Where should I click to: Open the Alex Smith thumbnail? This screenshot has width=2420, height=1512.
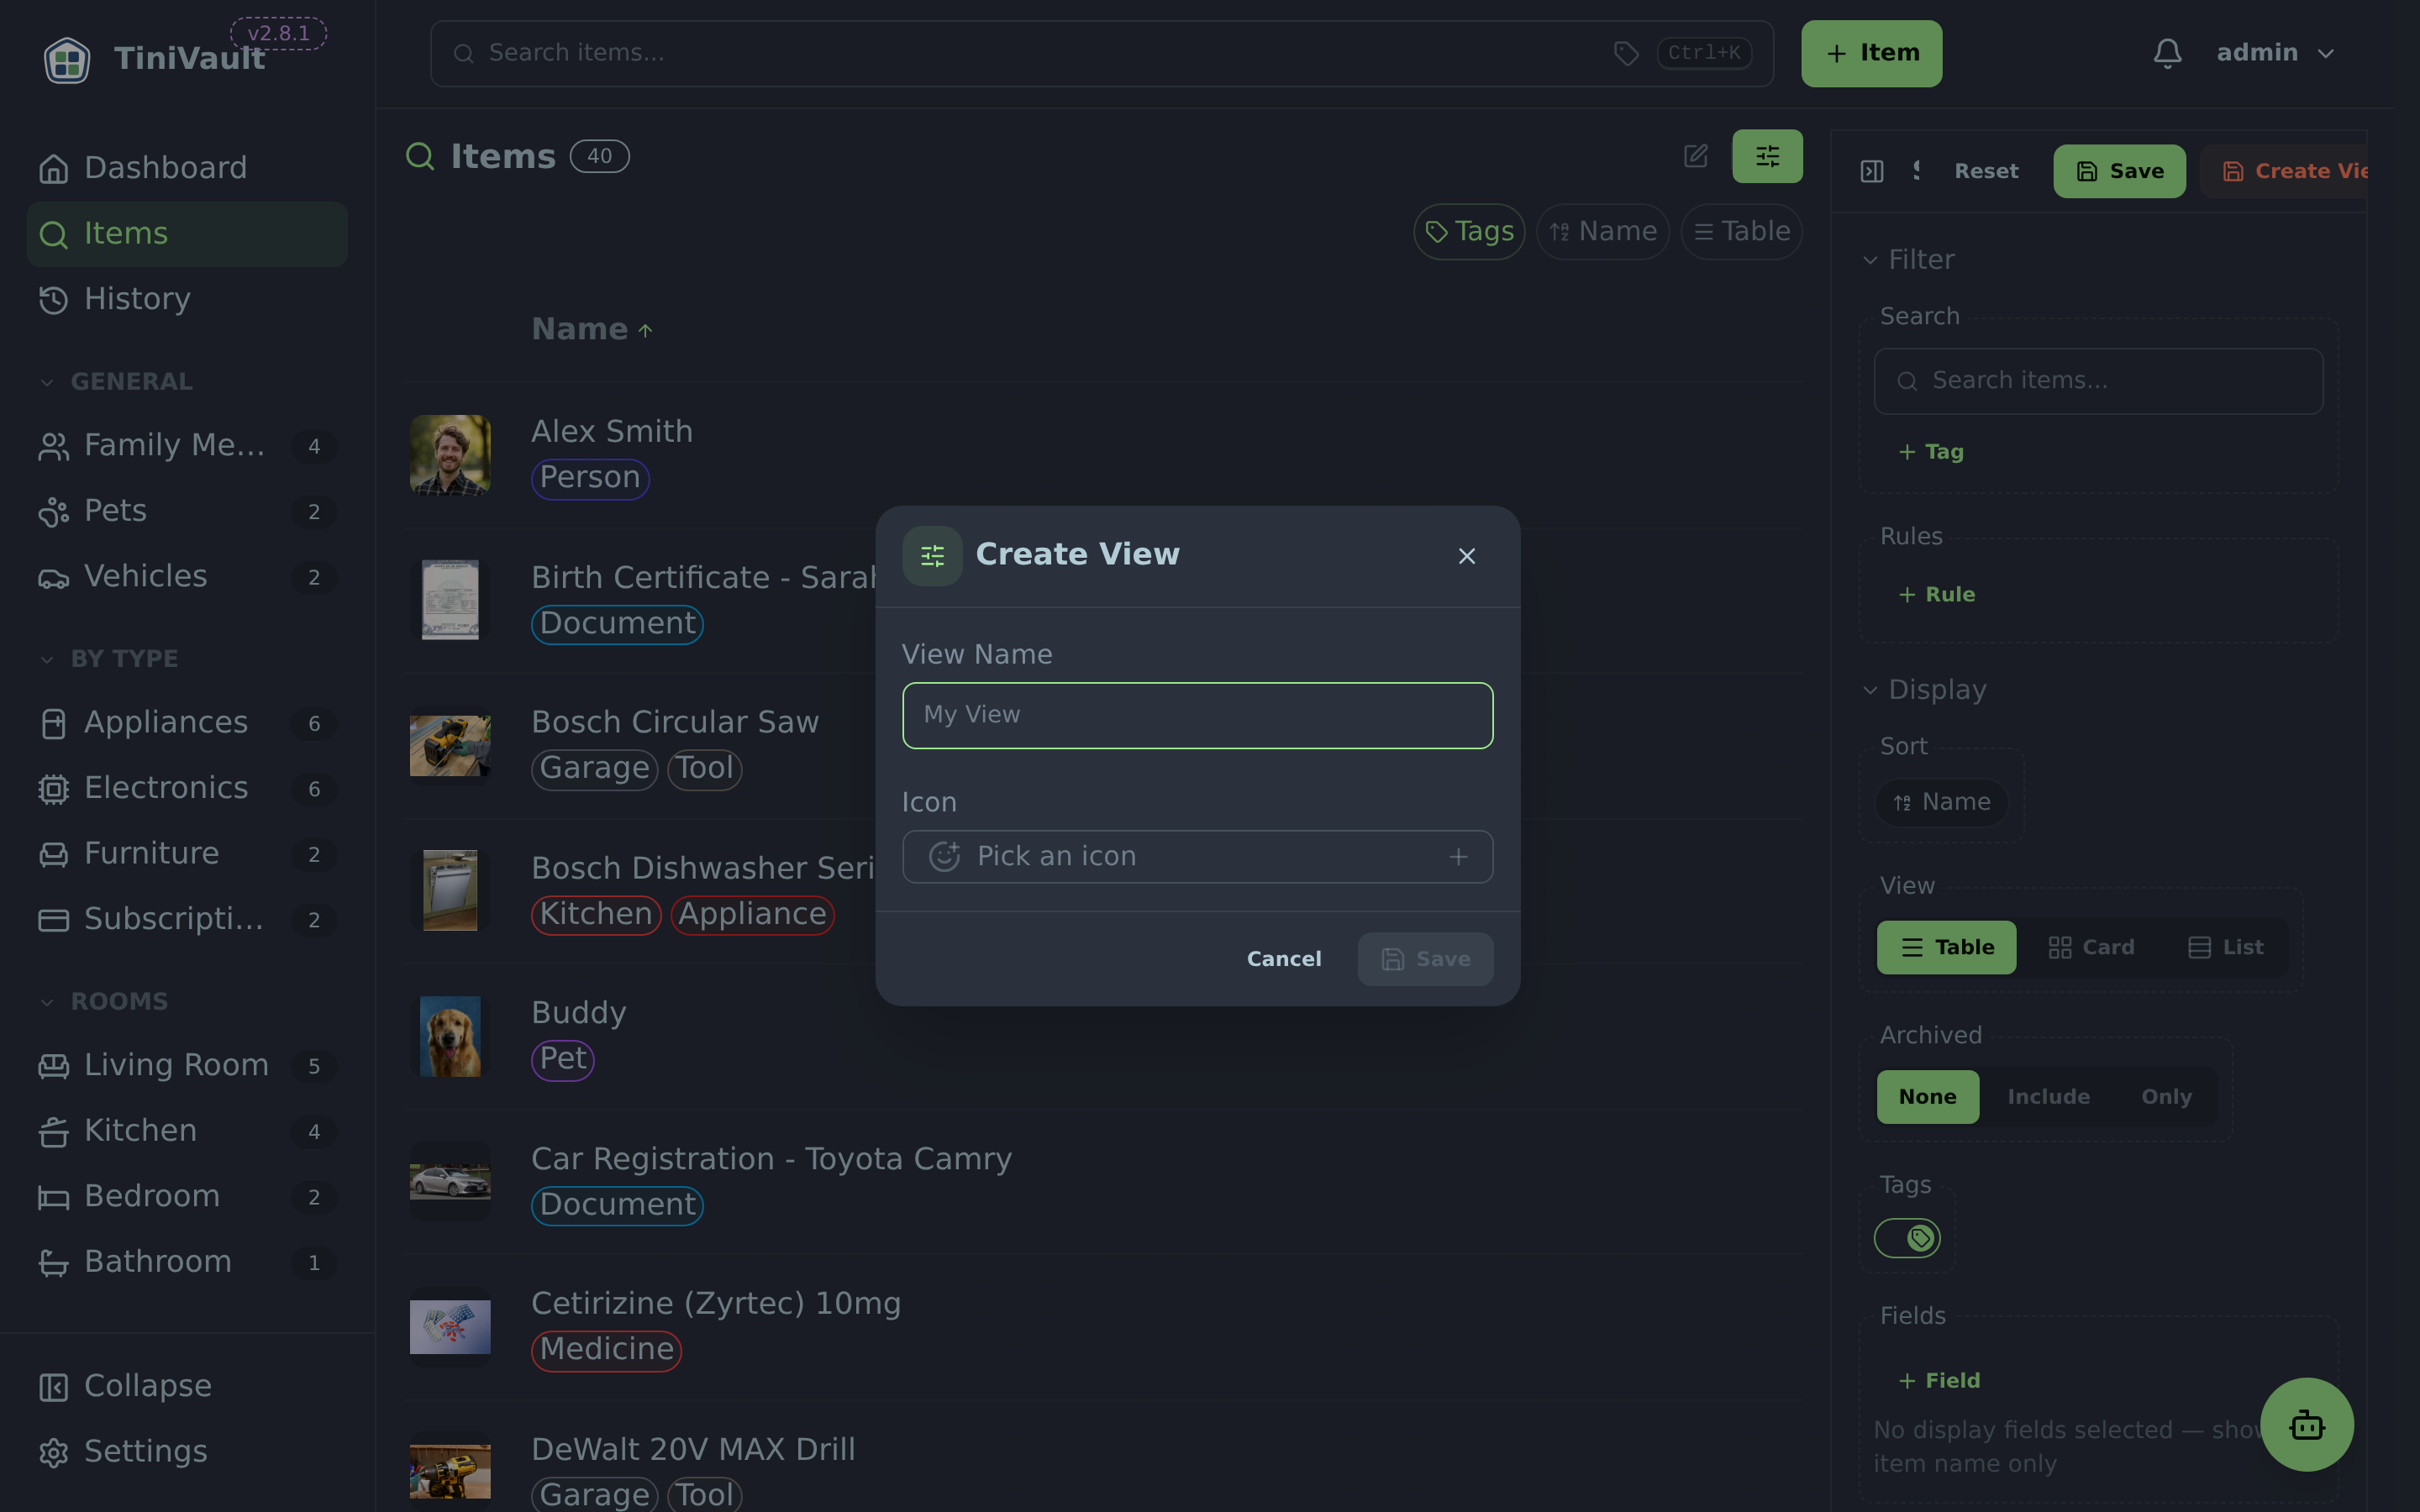coord(450,455)
